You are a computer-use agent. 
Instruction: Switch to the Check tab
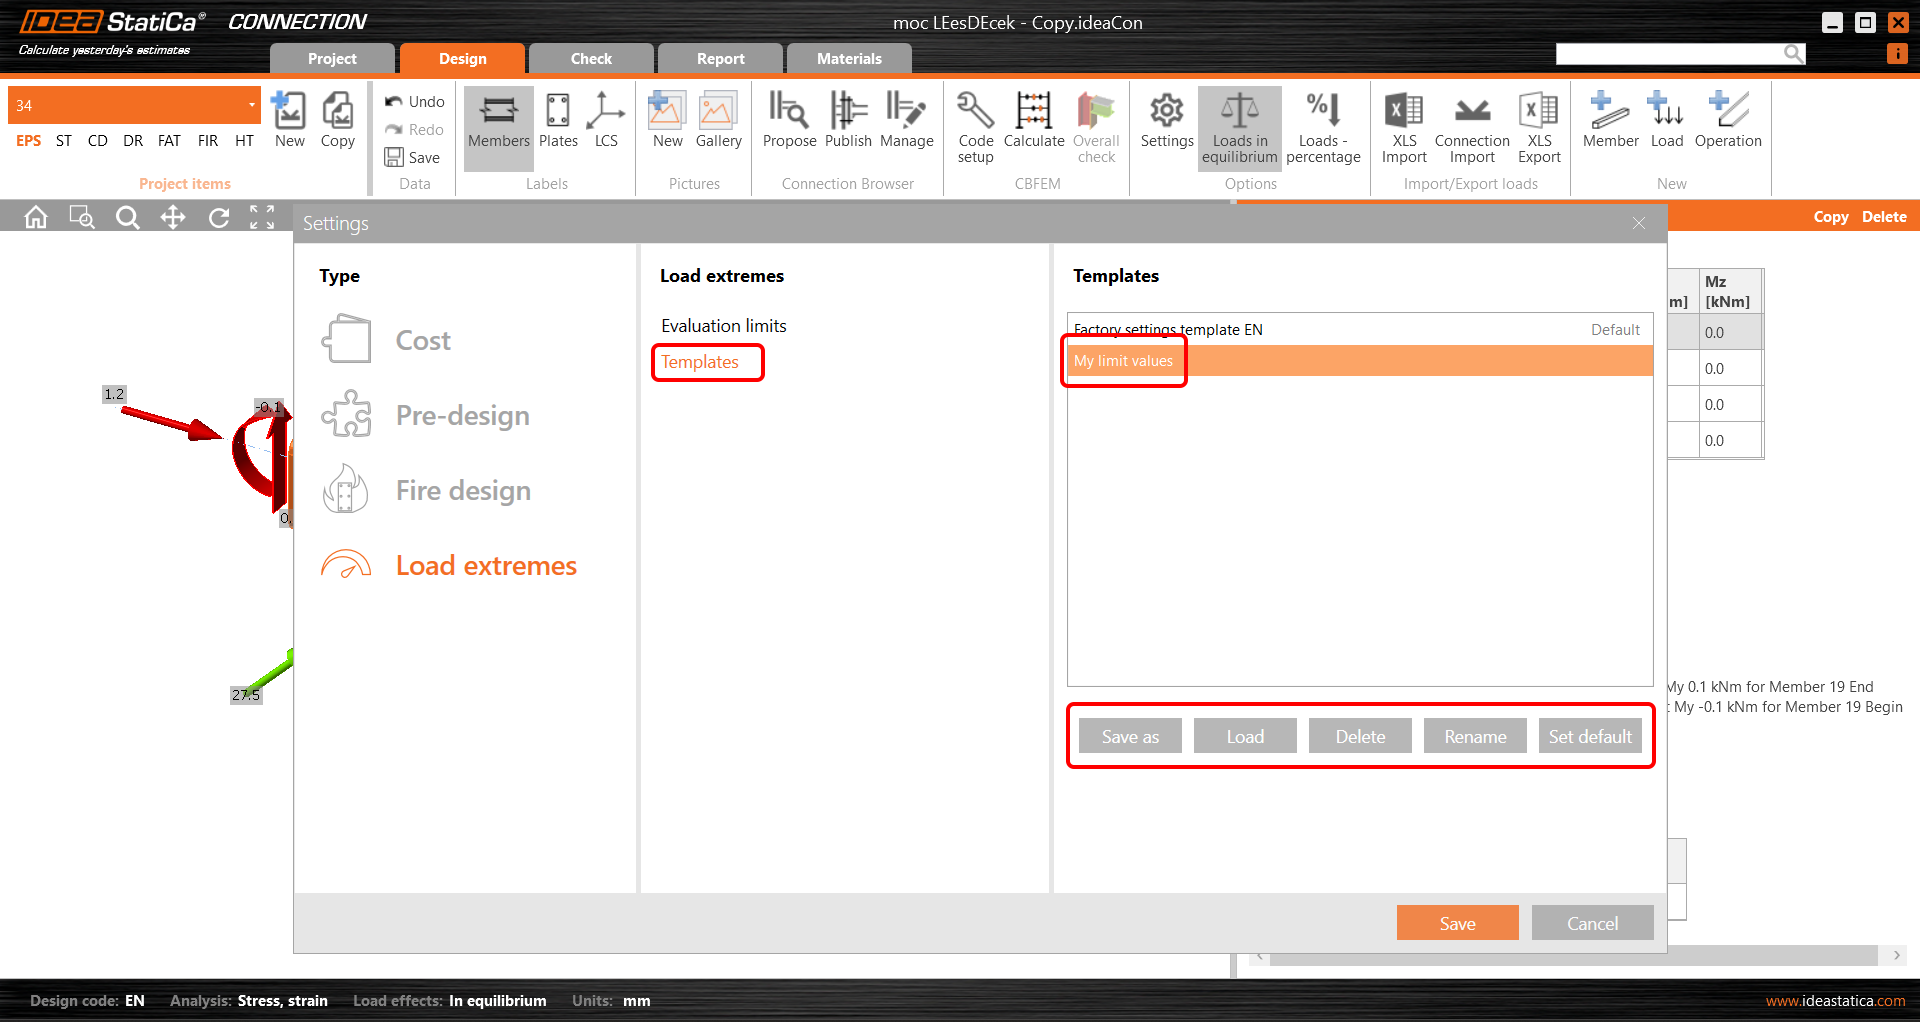[591, 59]
